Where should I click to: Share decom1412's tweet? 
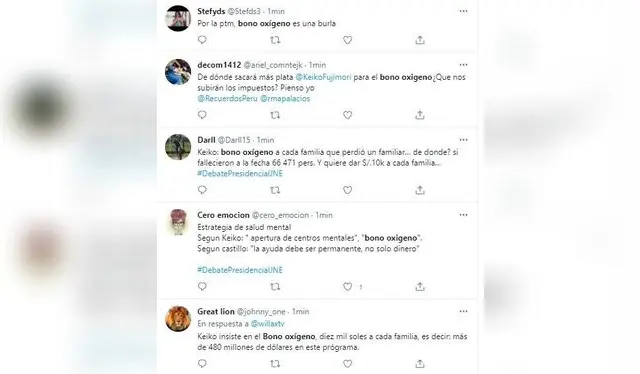(420, 115)
